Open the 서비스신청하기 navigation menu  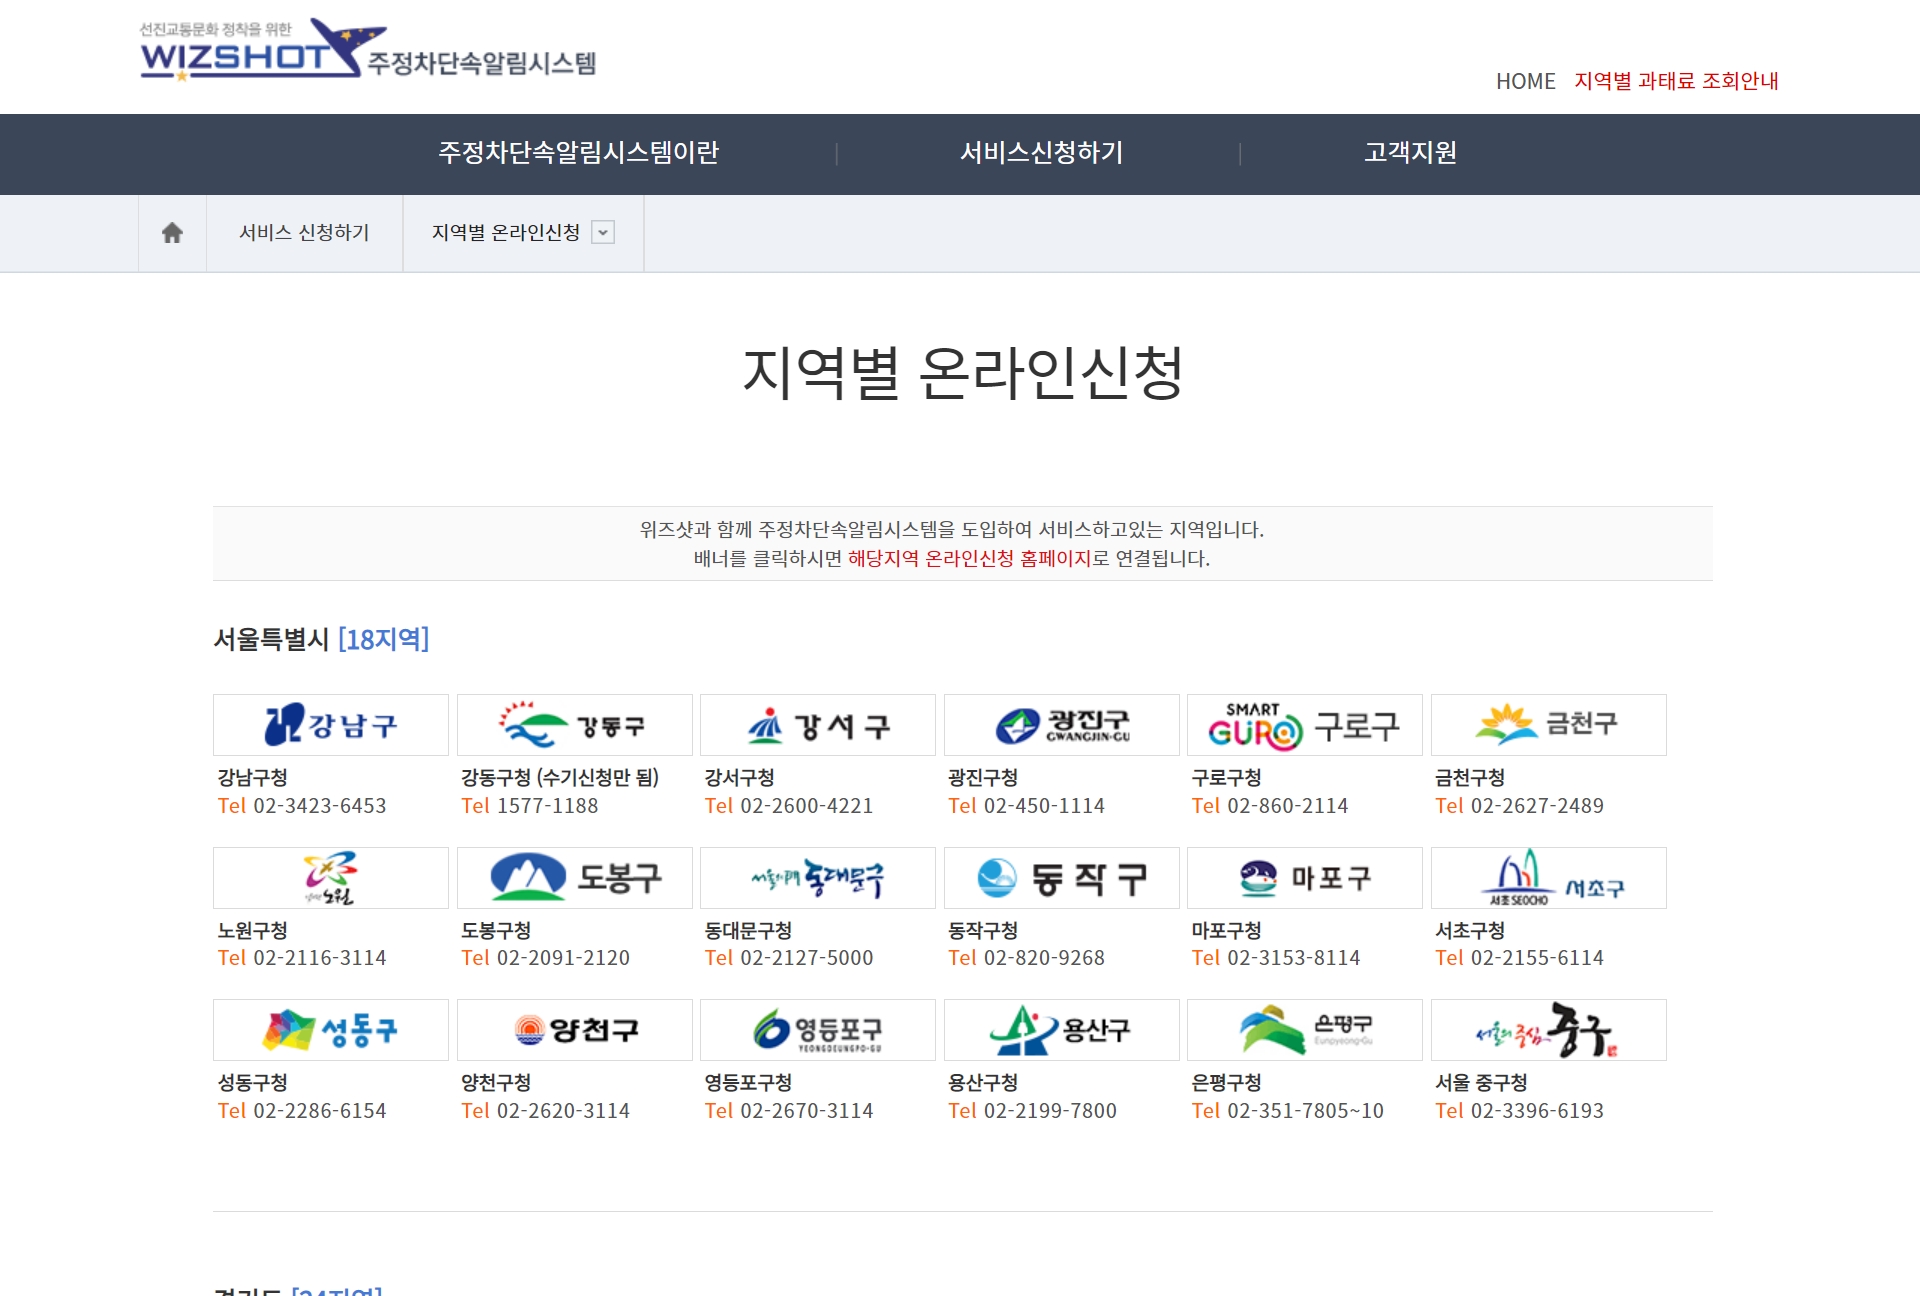click(x=1041, y=153)
